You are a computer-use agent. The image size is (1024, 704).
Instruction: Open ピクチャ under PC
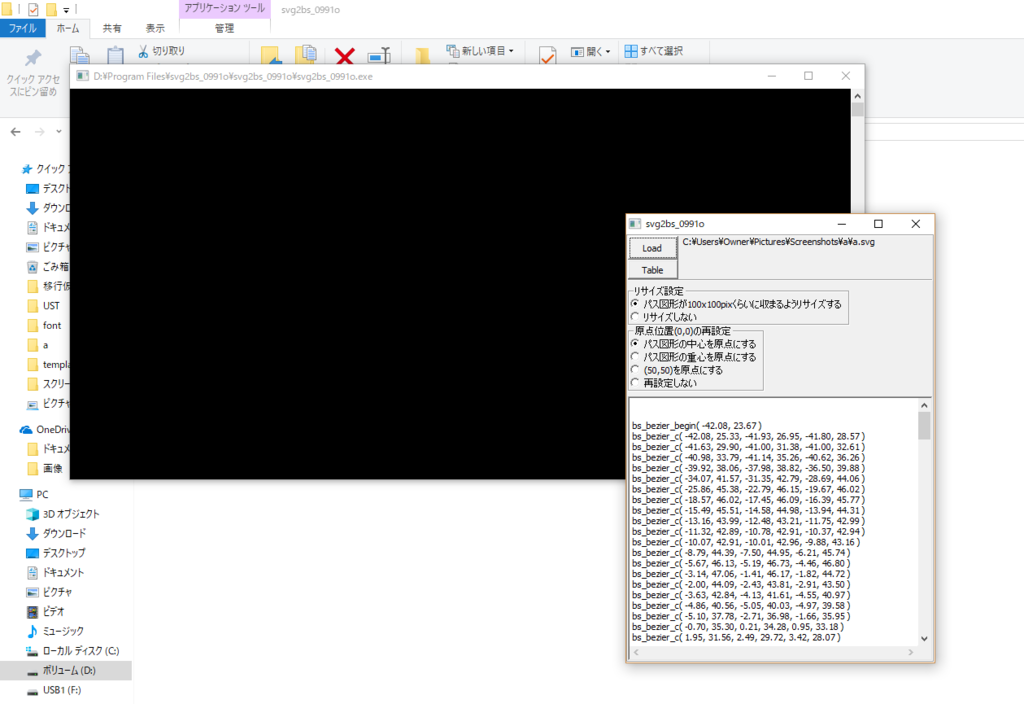pyautogui.click(x=50, y=592)
